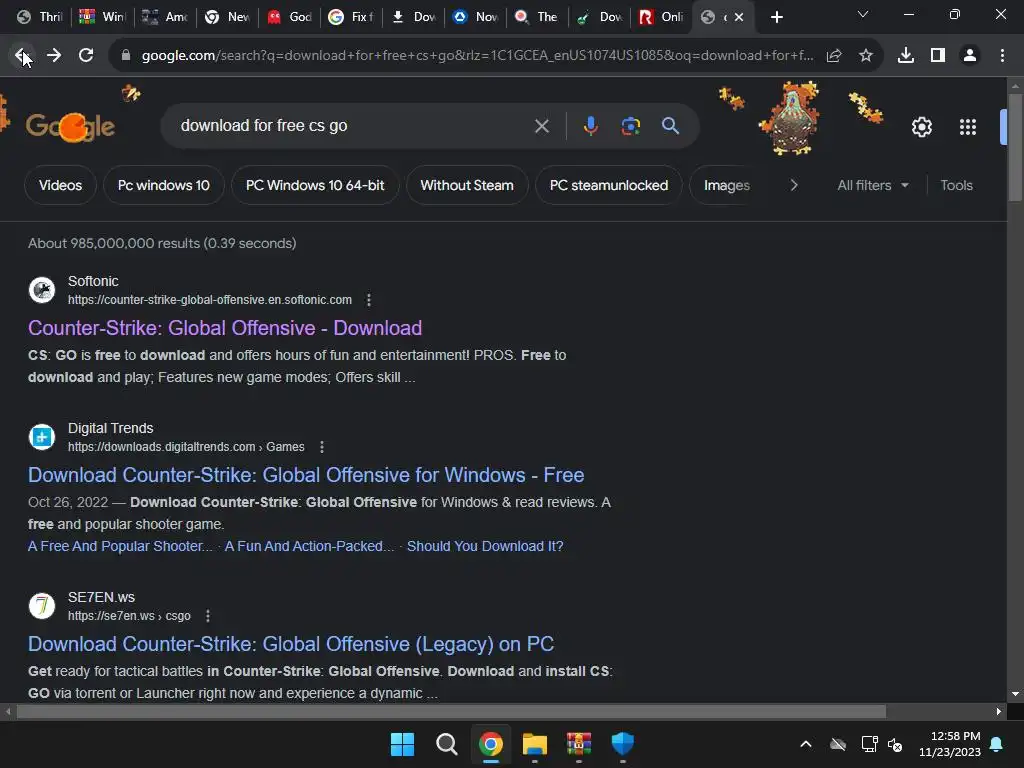The image size is (1024, 768).
Task: Open WinRAR from taskbar
Action: point(579,744)
